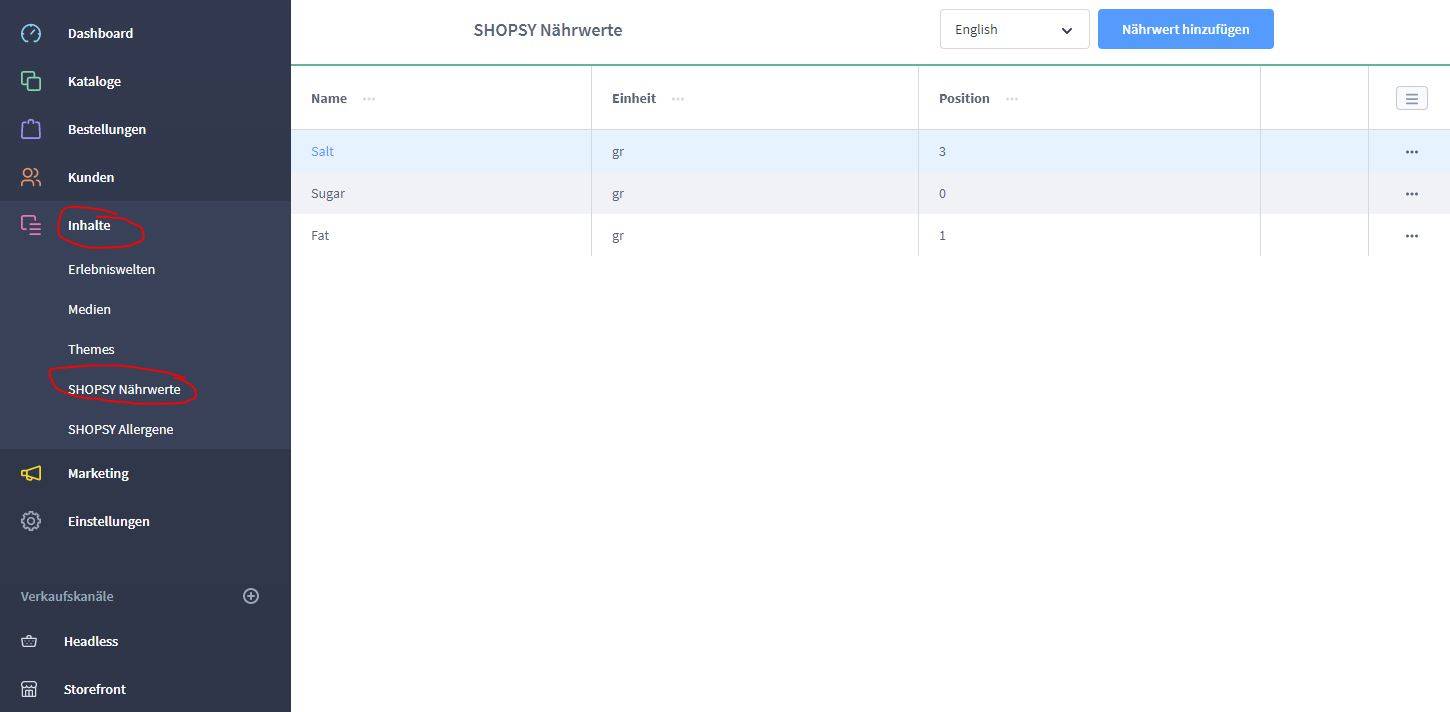
Task: Open the Kataloge menu entry
Action: [x=94, y=81]
